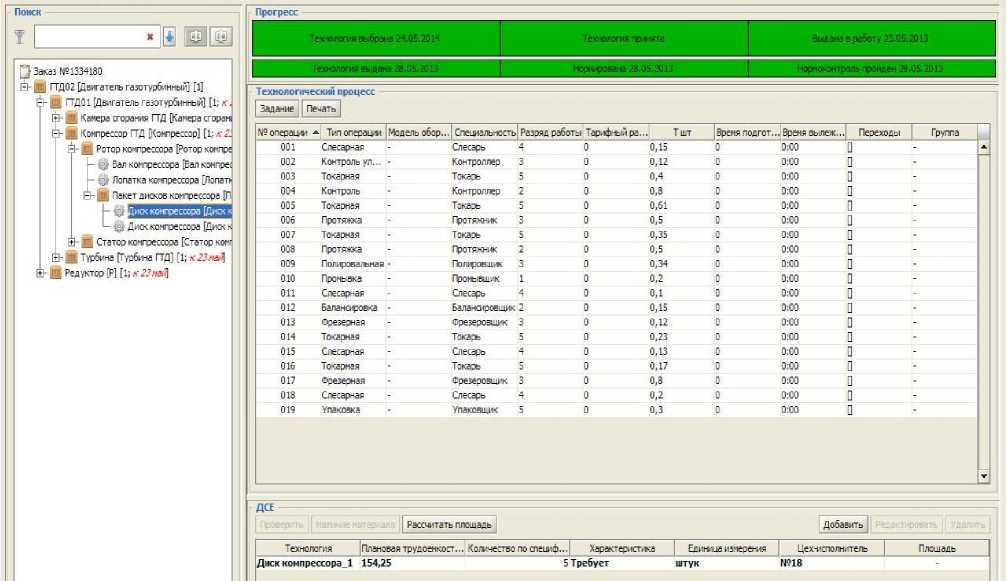Toggle Переходы checkbox for operation 001

click(850, 147)
